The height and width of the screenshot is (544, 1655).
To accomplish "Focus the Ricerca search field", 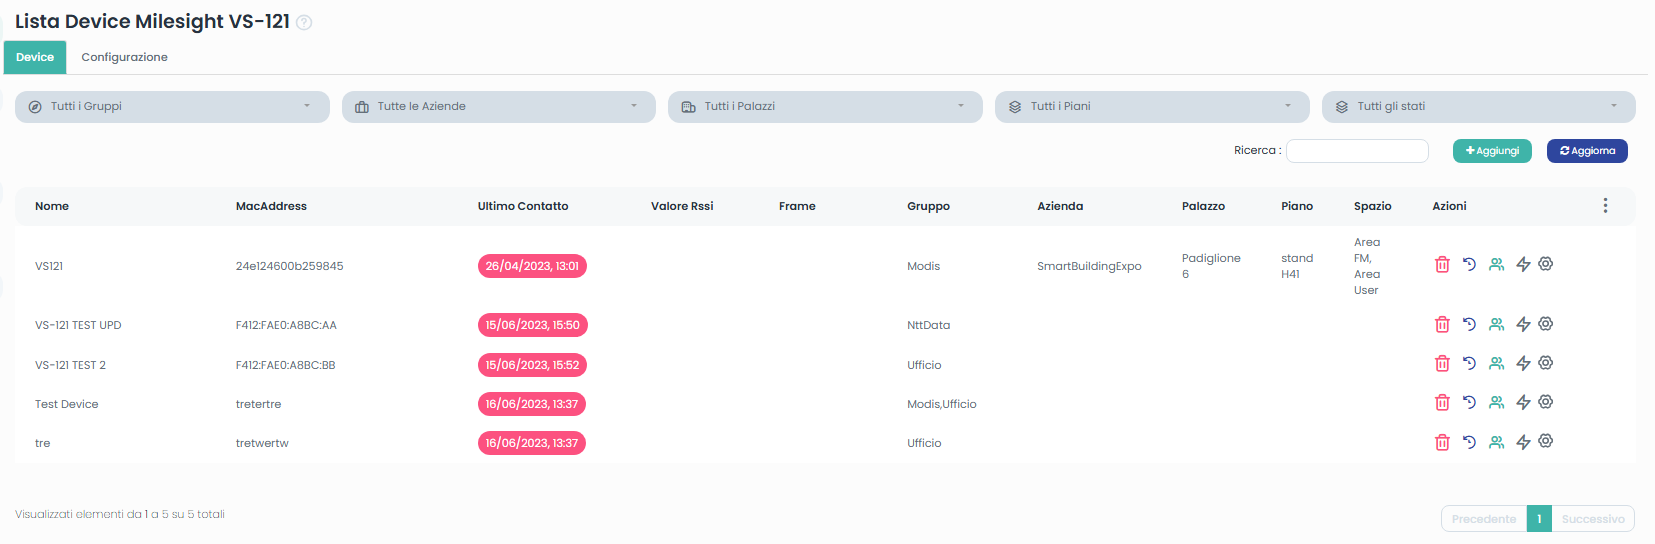I will (x=1356, y=151).
